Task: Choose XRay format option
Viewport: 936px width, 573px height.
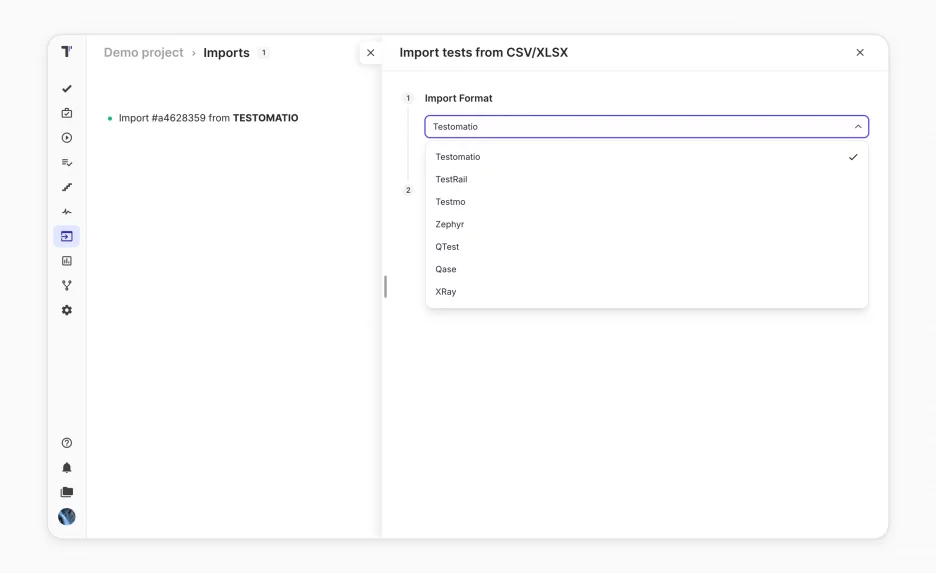Action: click(x=646, y=292)
